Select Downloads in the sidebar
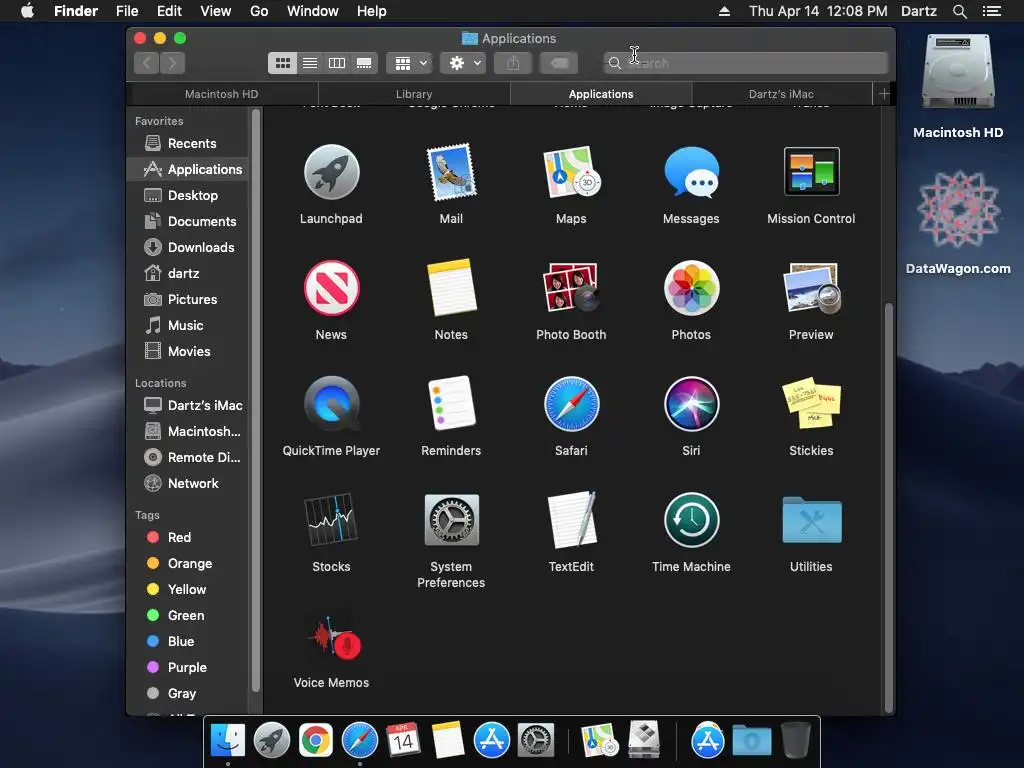Image resolution: width=1024 pixels, height=768 pixels. pos(187,248)
